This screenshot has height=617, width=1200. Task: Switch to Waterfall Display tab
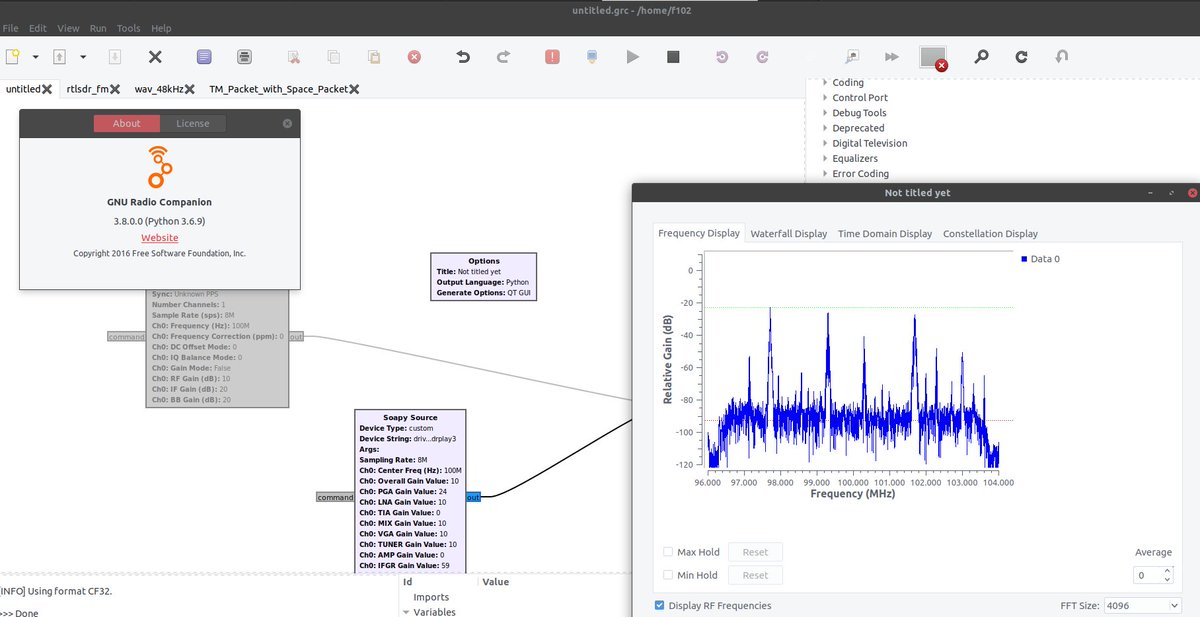point(789,233)
